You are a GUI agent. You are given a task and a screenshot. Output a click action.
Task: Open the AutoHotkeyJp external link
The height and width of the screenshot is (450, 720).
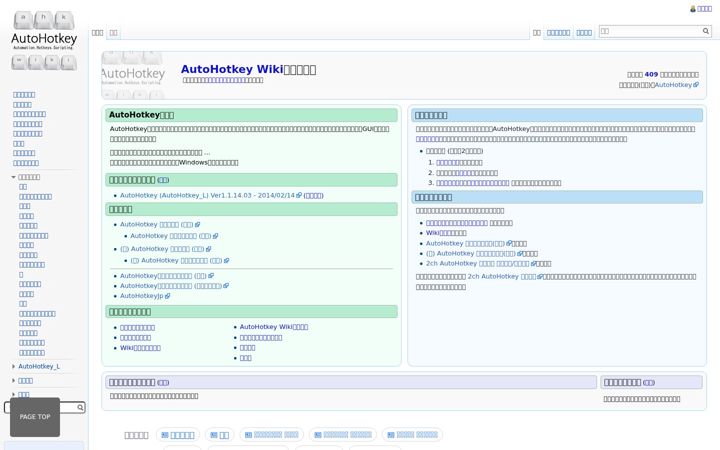coord(141,296)
